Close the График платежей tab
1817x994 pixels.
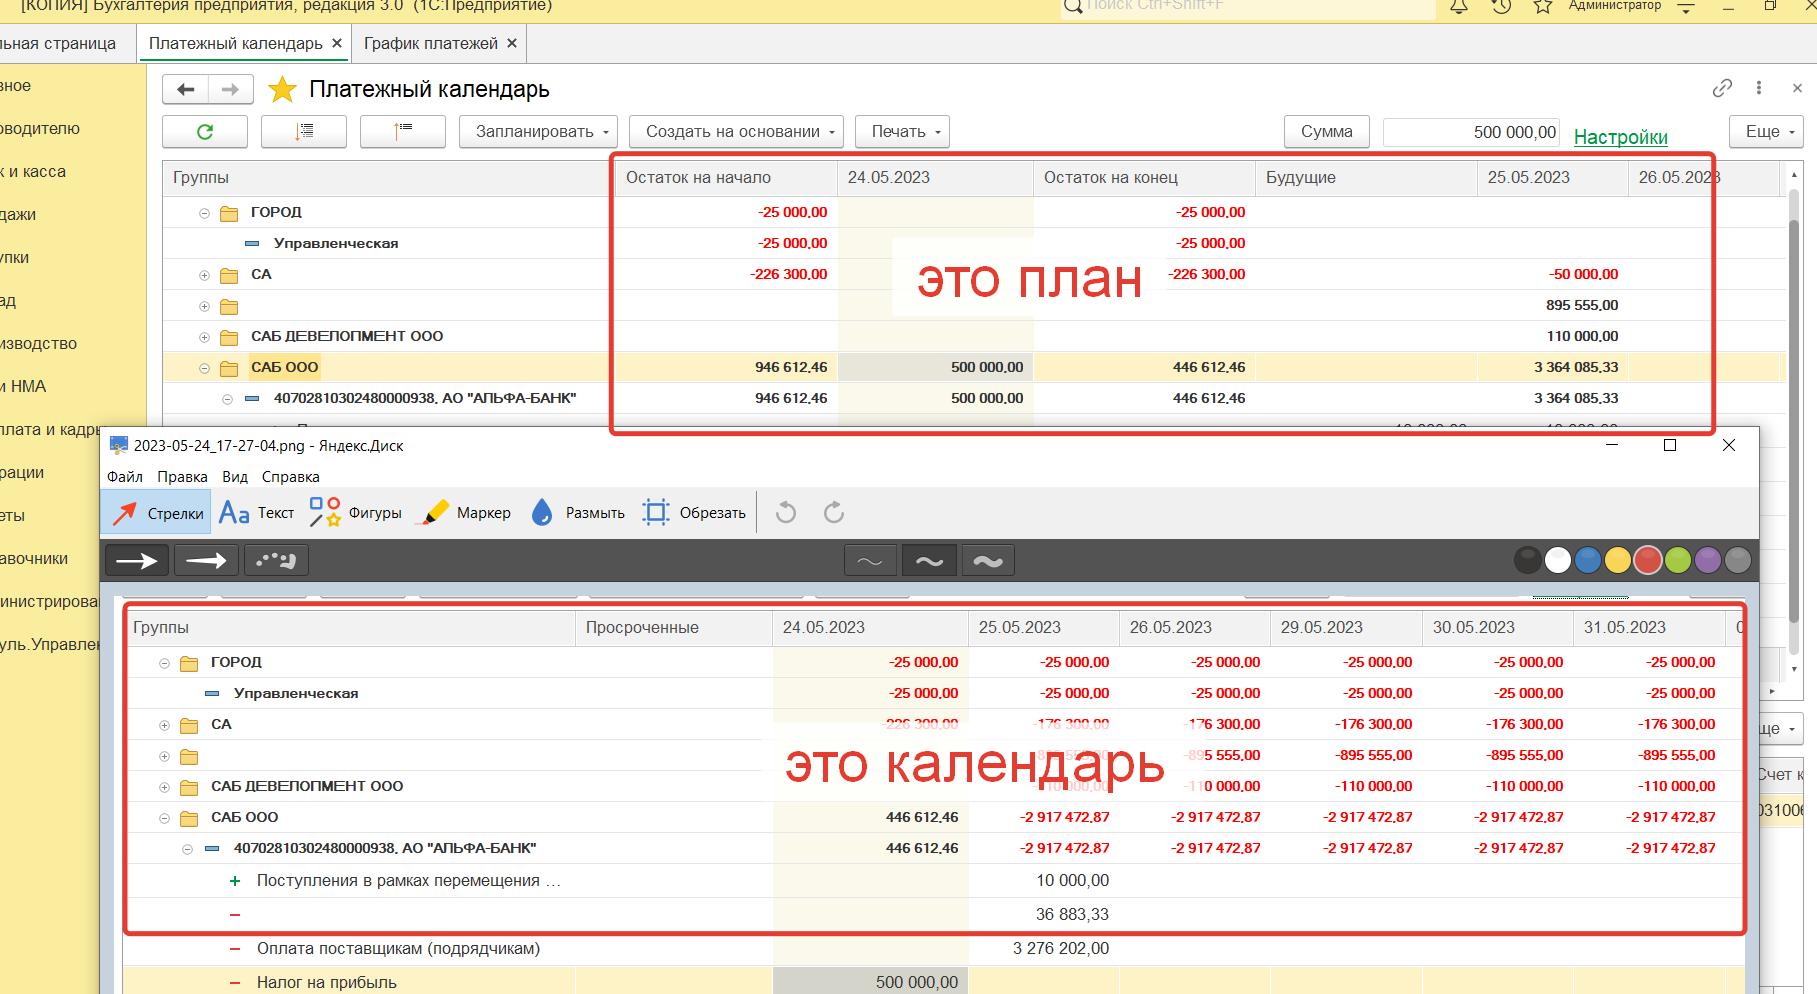click(512, 44)
